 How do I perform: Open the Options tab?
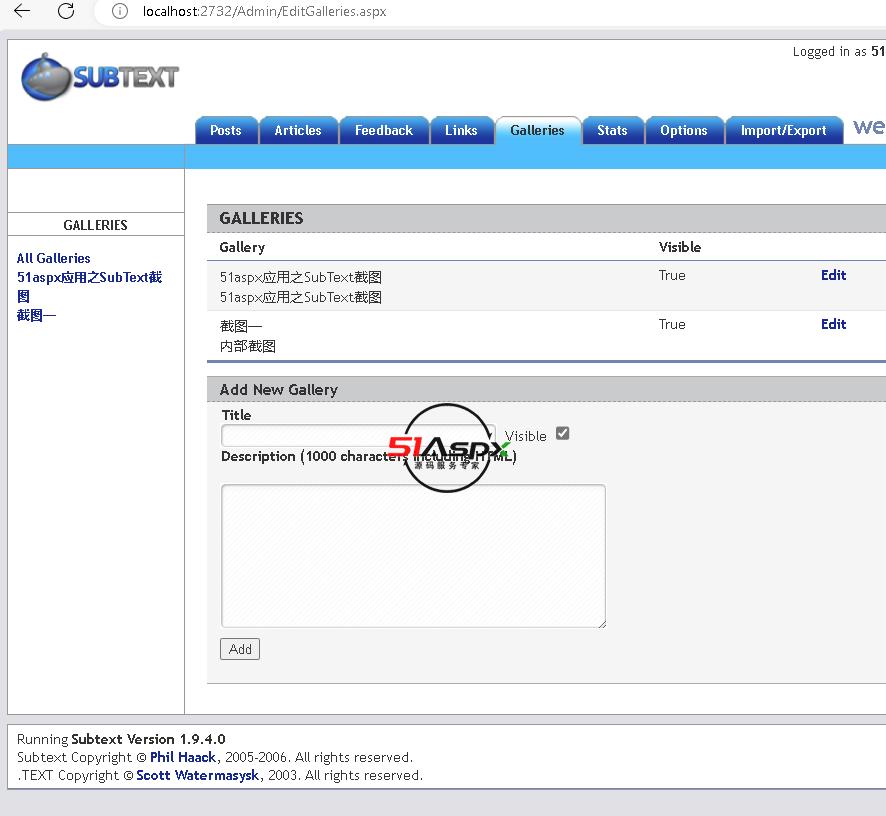click(x=683, y=130)
